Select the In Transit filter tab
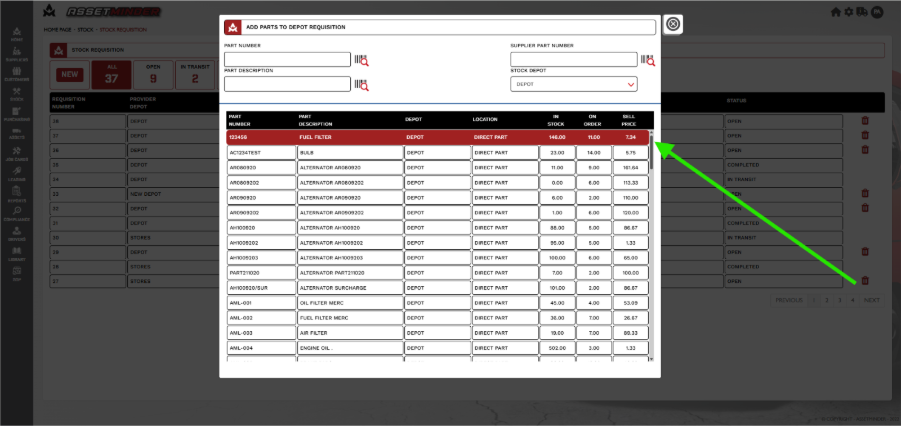 [x=195, y=75]
